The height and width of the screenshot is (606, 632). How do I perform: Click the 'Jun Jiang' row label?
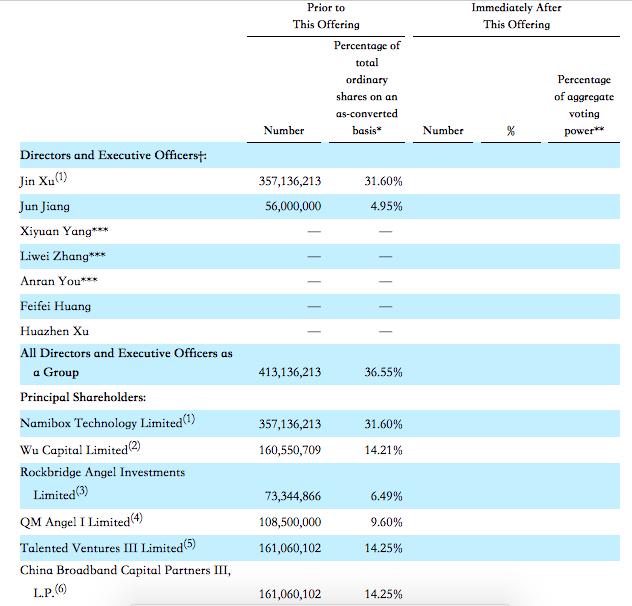tap(45, 206)
